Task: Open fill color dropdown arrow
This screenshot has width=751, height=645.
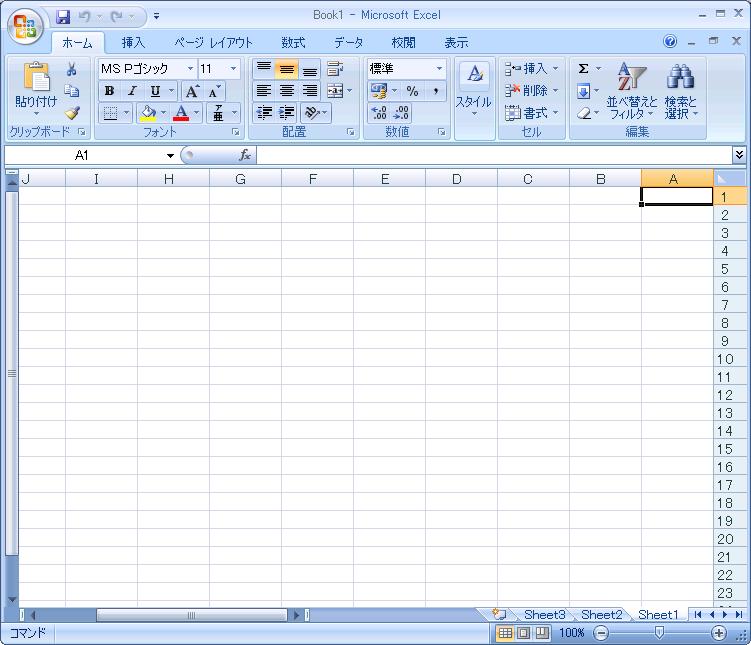Action: coord(163,113)
